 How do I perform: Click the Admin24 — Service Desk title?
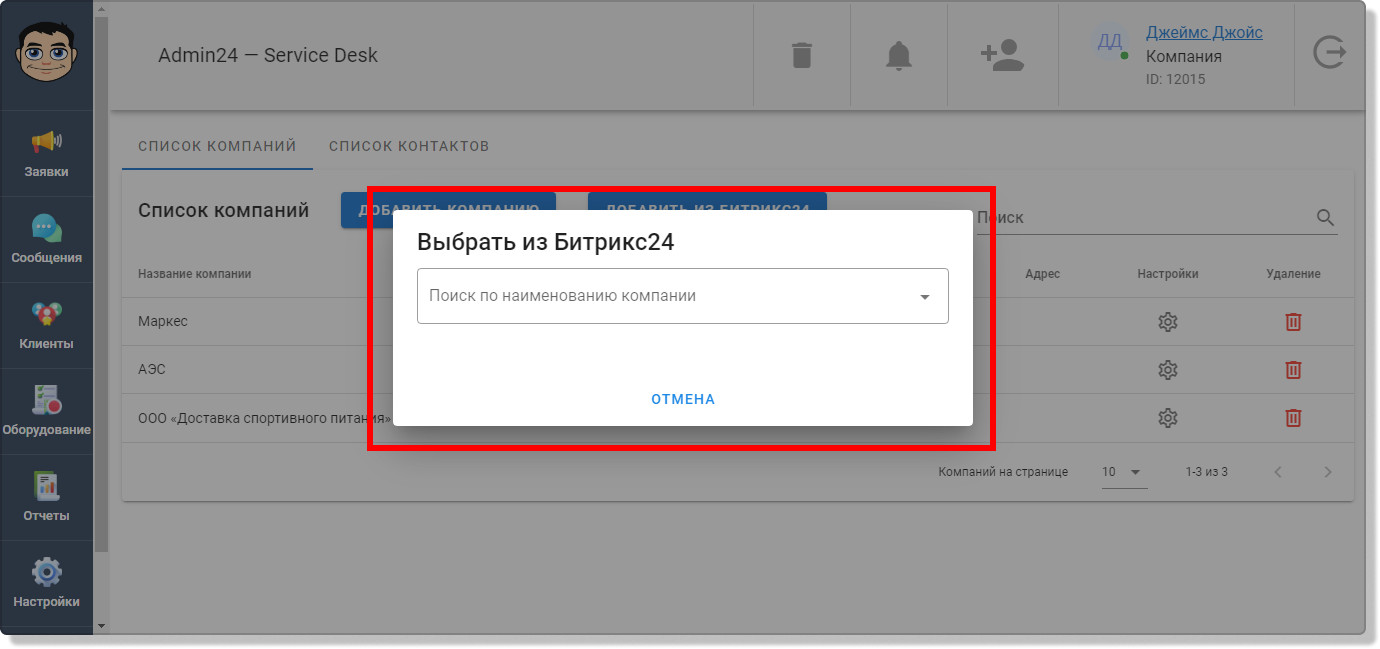point(268,56)
